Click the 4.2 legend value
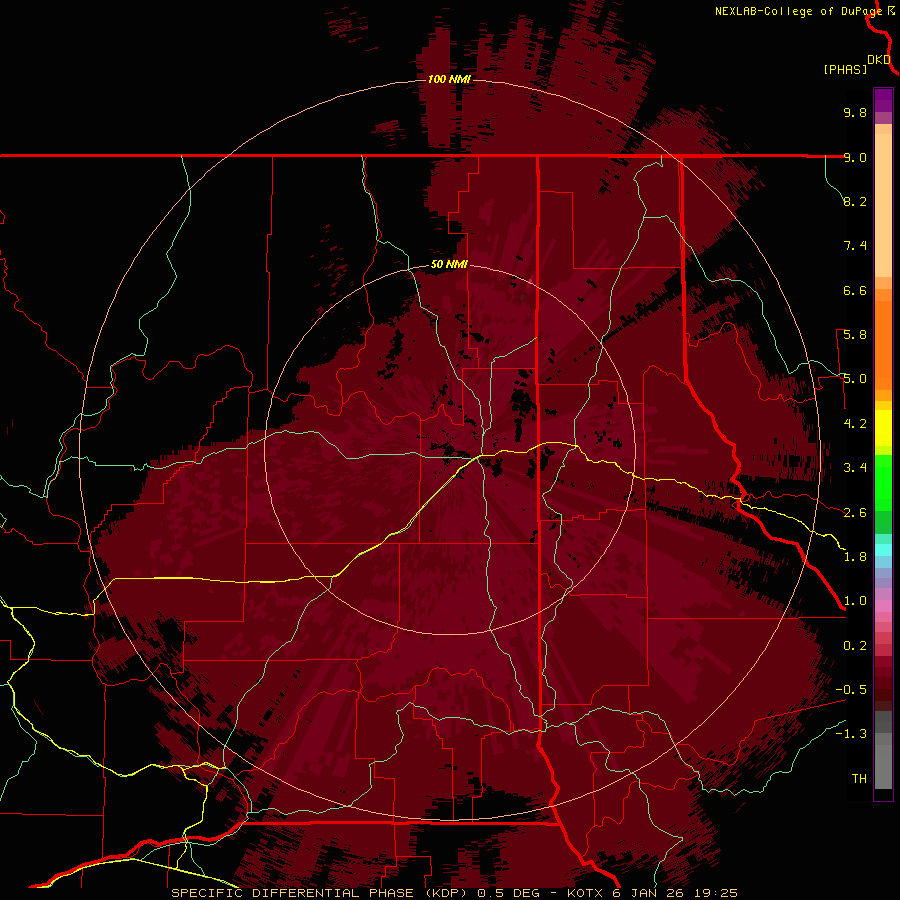 (855, 424)
